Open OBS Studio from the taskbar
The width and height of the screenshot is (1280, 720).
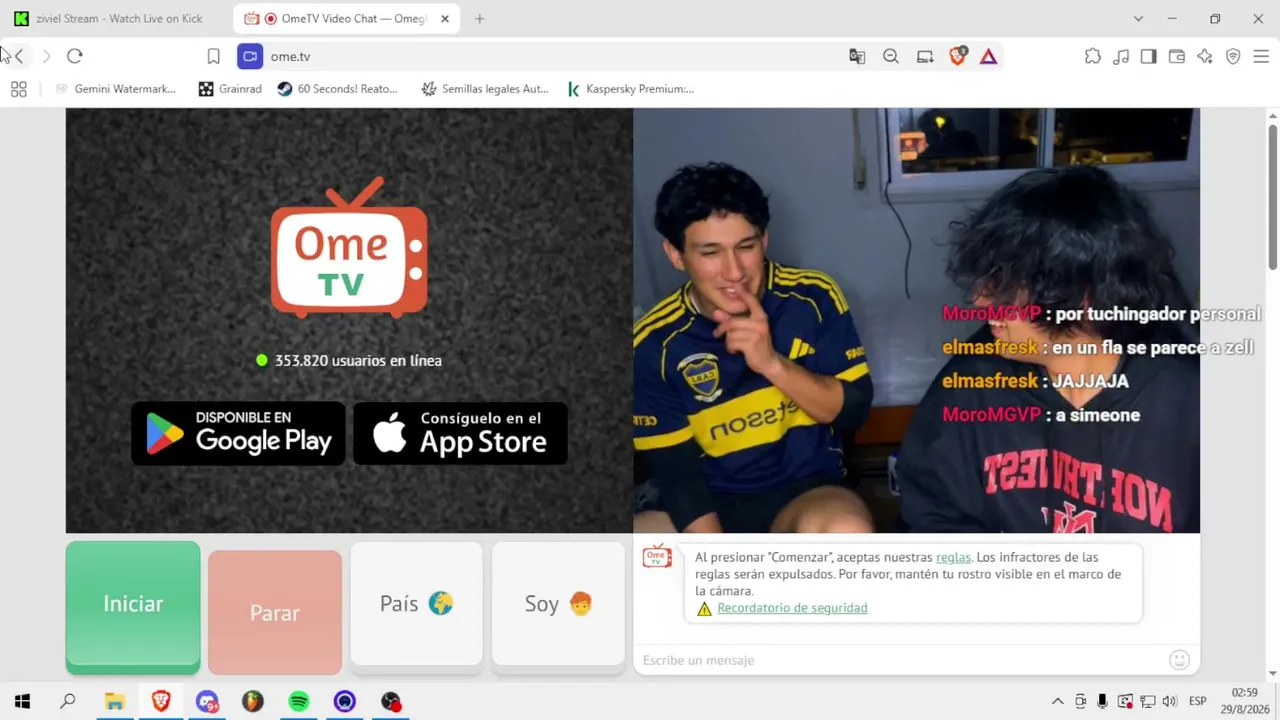[x=391, y=701]
